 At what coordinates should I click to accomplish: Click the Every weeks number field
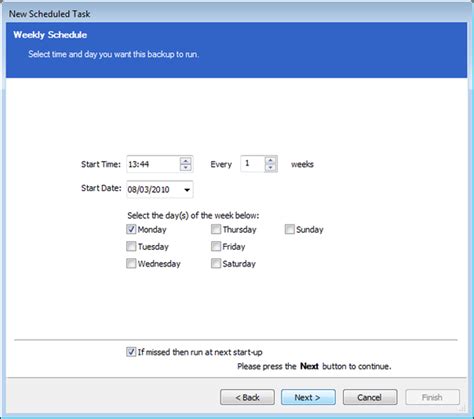coord(253,164)
